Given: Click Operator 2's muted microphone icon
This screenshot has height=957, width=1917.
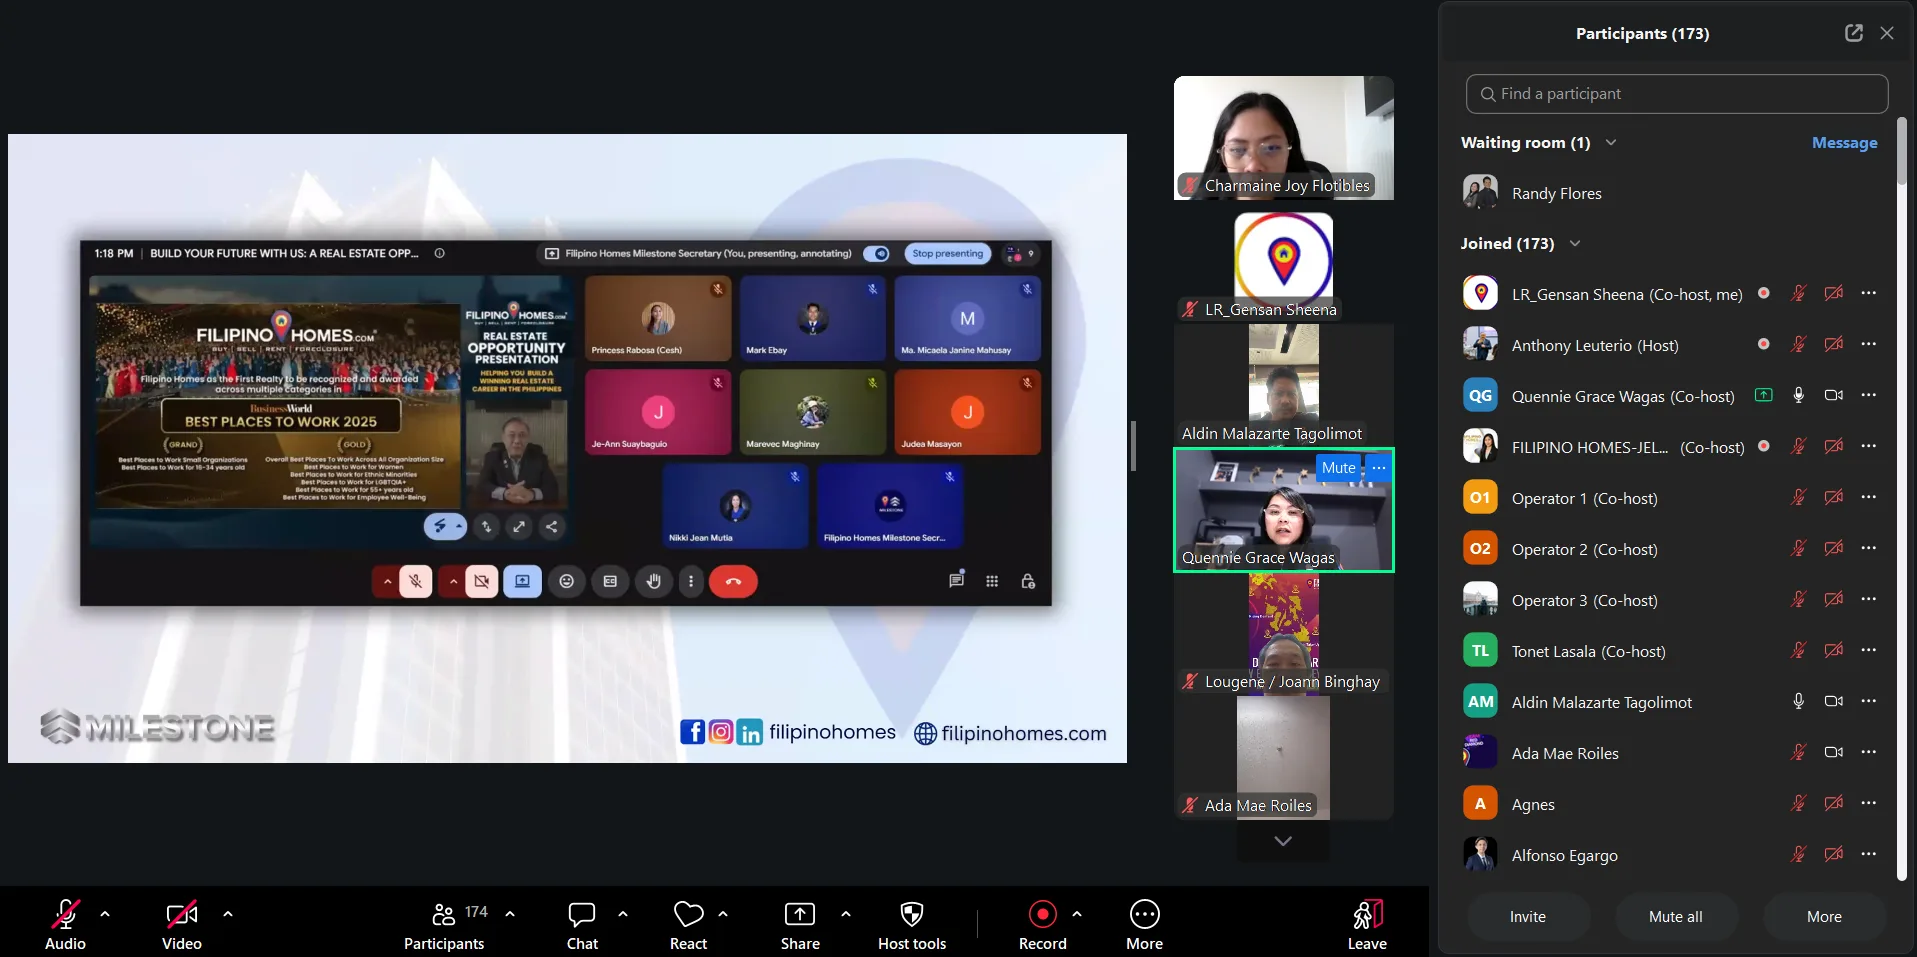Looking at the screenshot, I should 1799,549.
